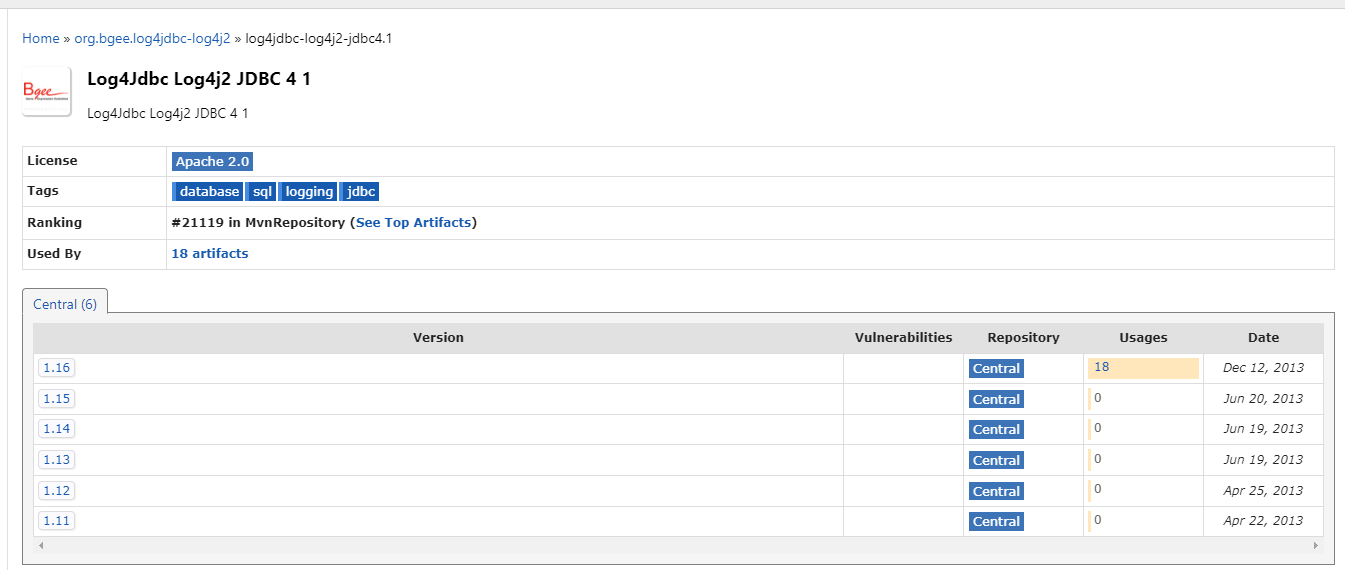This screenshot has height=570, width=1345.
Task: Open See Top Artifacts link
Action: pos(413,222)
